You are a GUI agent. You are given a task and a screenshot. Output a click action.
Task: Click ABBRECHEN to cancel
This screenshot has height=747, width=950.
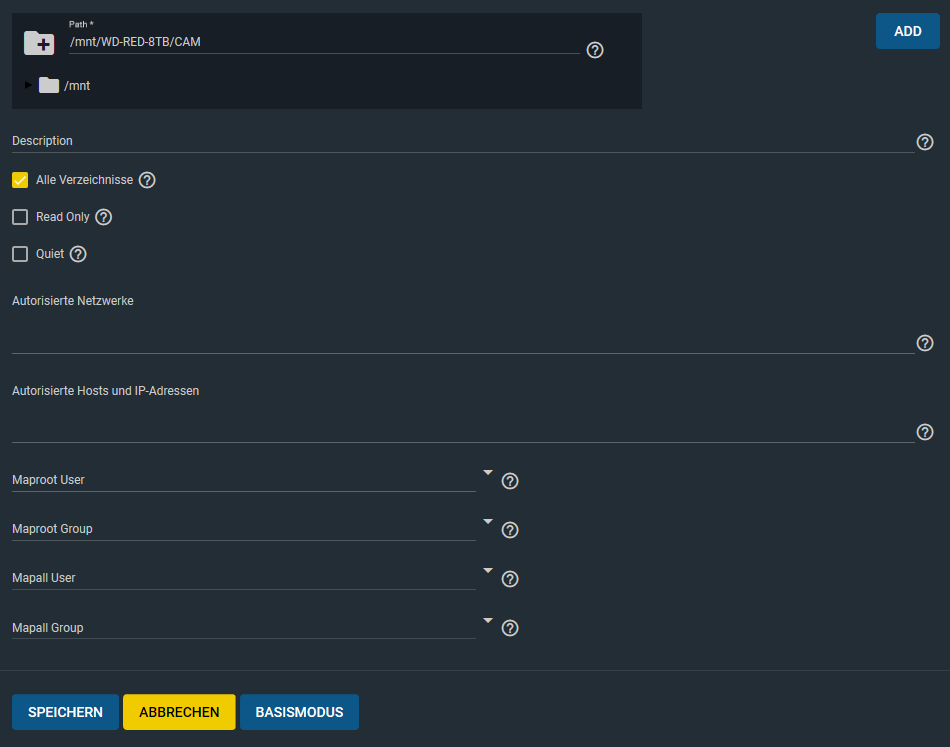coord(179,712)
